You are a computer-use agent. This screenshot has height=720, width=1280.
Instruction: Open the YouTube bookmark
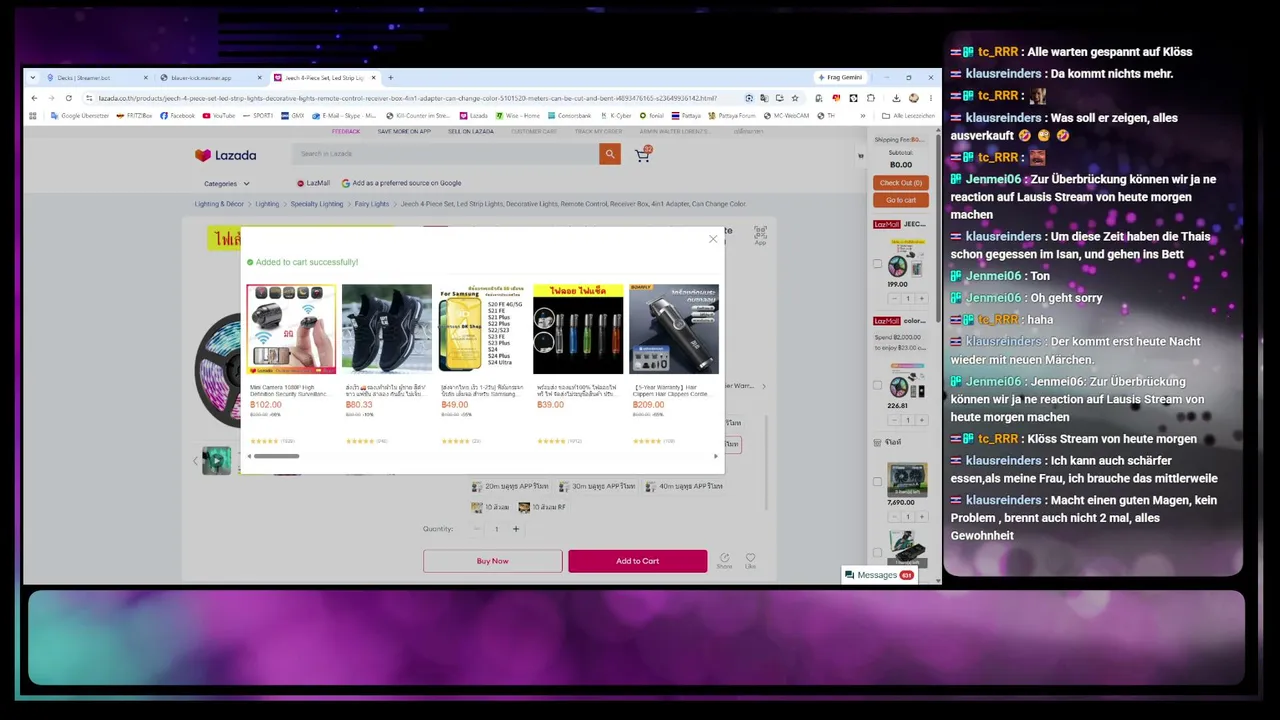[219, 115]
